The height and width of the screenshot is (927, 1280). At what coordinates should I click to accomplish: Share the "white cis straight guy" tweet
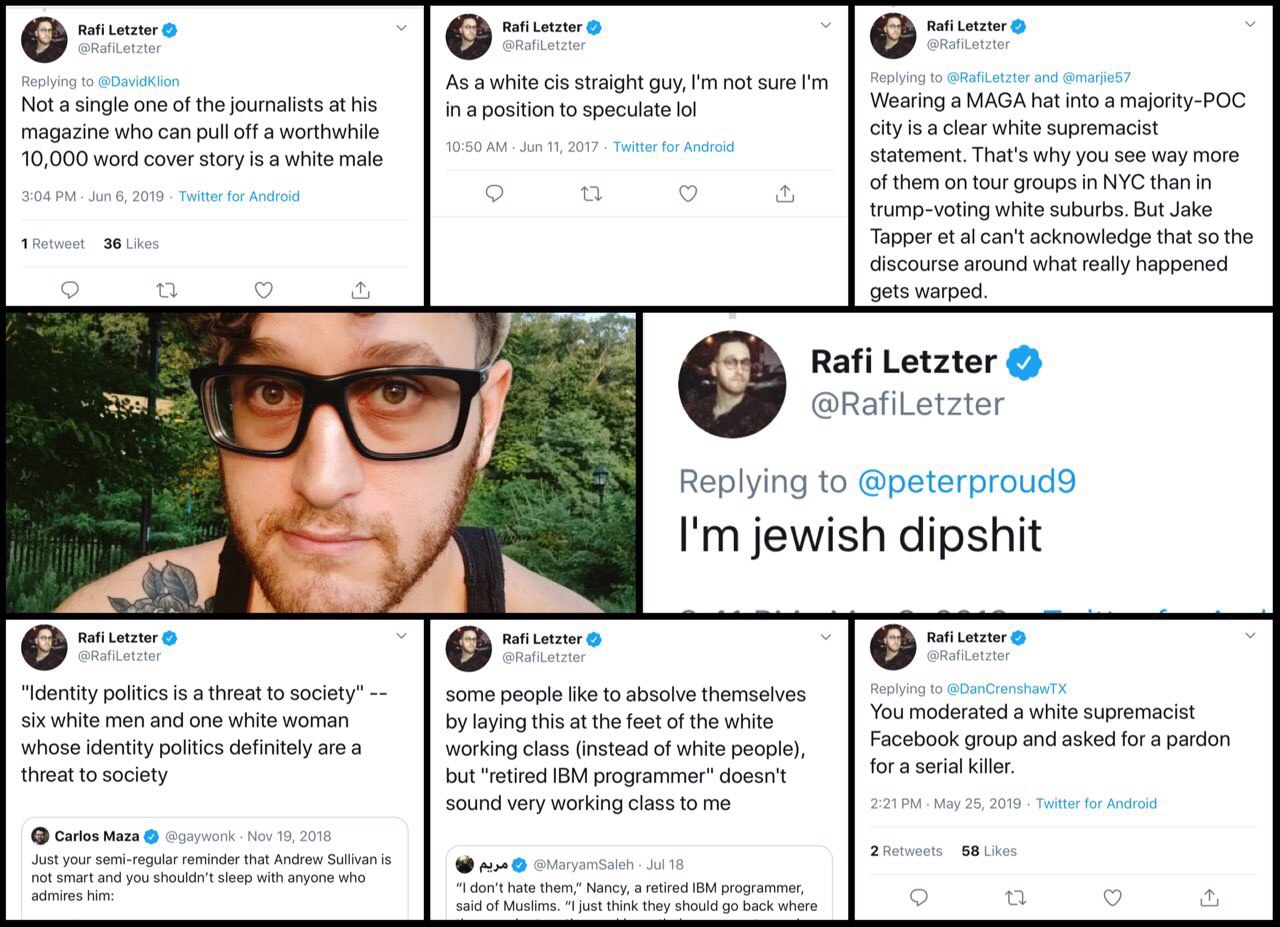click(x=785, y=194)
